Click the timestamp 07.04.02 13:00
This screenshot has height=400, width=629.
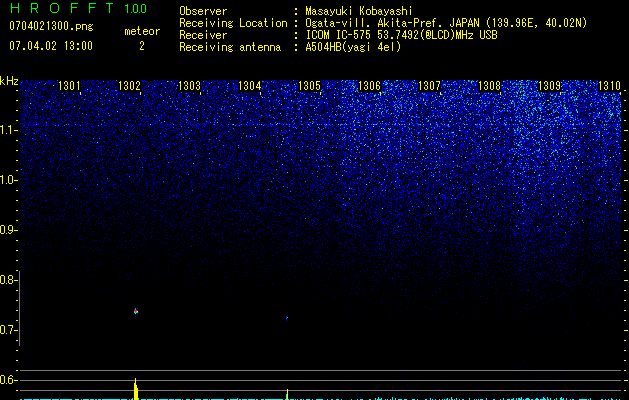point(51,46)
